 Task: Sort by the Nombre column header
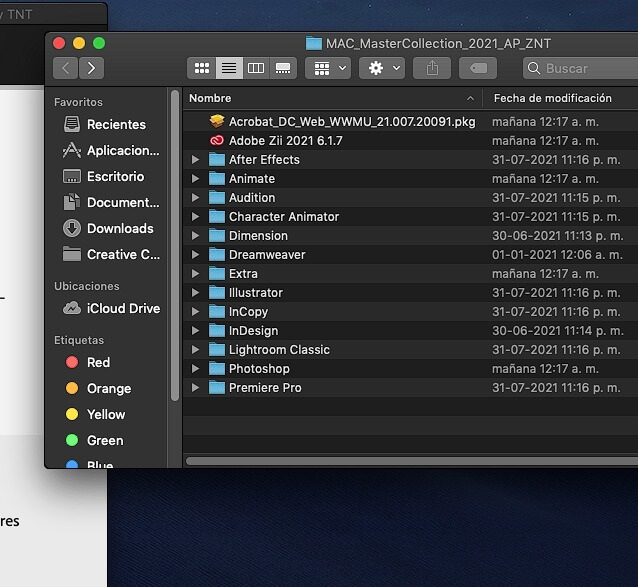(x=332, y=98)
